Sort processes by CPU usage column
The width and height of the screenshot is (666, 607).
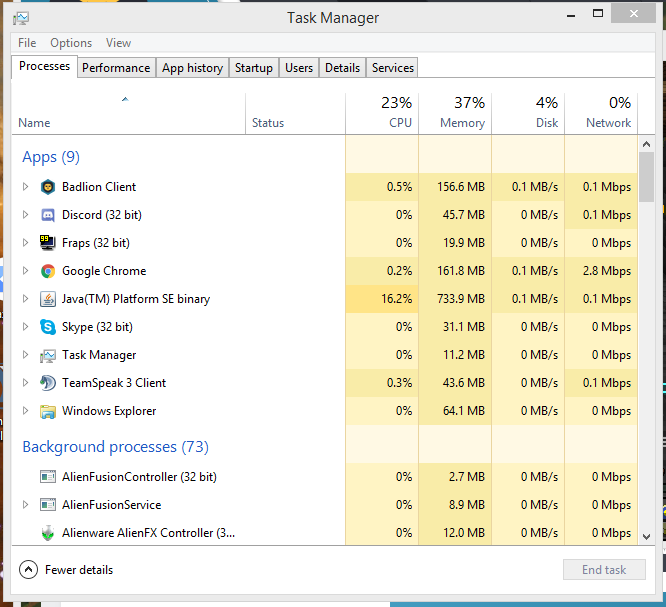click(382, 114)
